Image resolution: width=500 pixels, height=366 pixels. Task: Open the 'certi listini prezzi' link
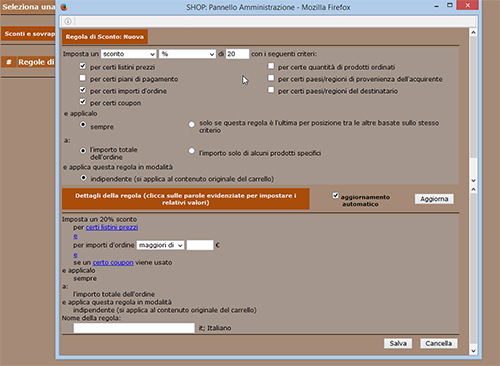112,227
